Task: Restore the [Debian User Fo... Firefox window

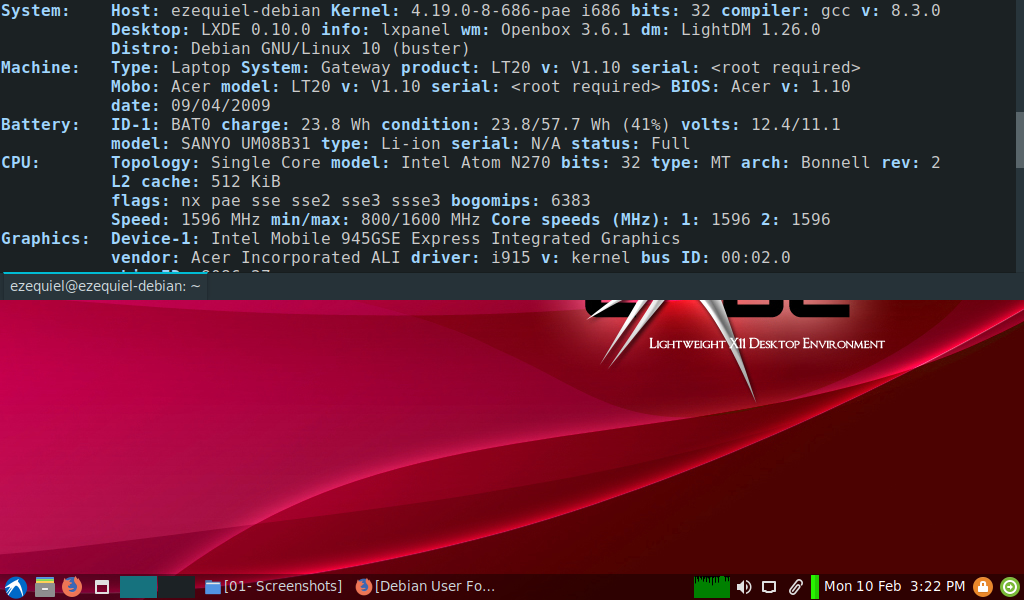Action: point(425,586)
